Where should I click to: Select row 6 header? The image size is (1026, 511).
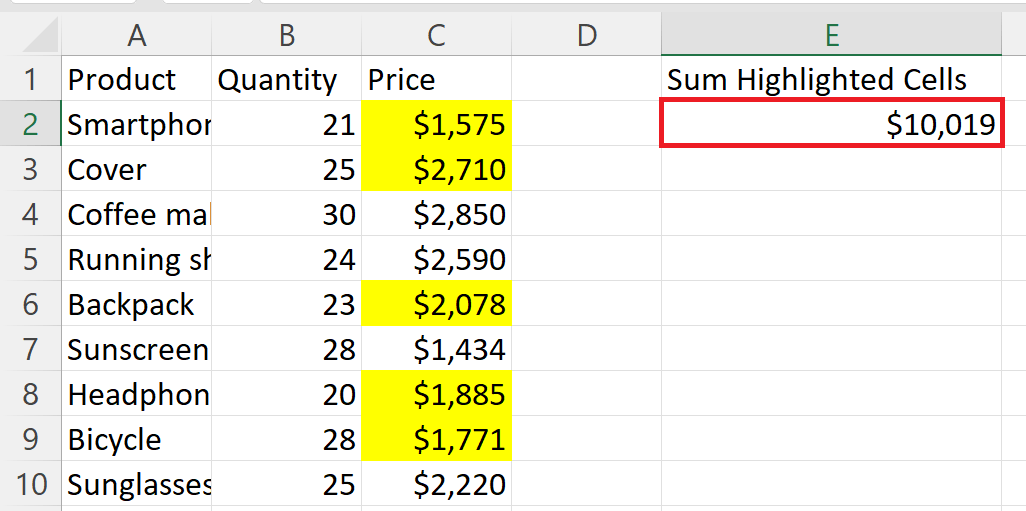click(30, 304)
